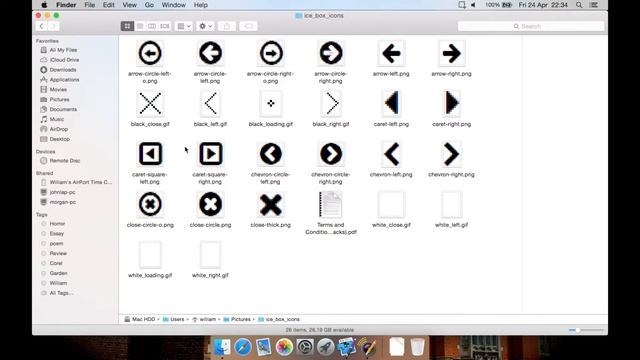The height and width of the screenshot is (360, 640).
Task: Select the arrow-circle-right-o.png file icon
Action: tap(271, 53)
